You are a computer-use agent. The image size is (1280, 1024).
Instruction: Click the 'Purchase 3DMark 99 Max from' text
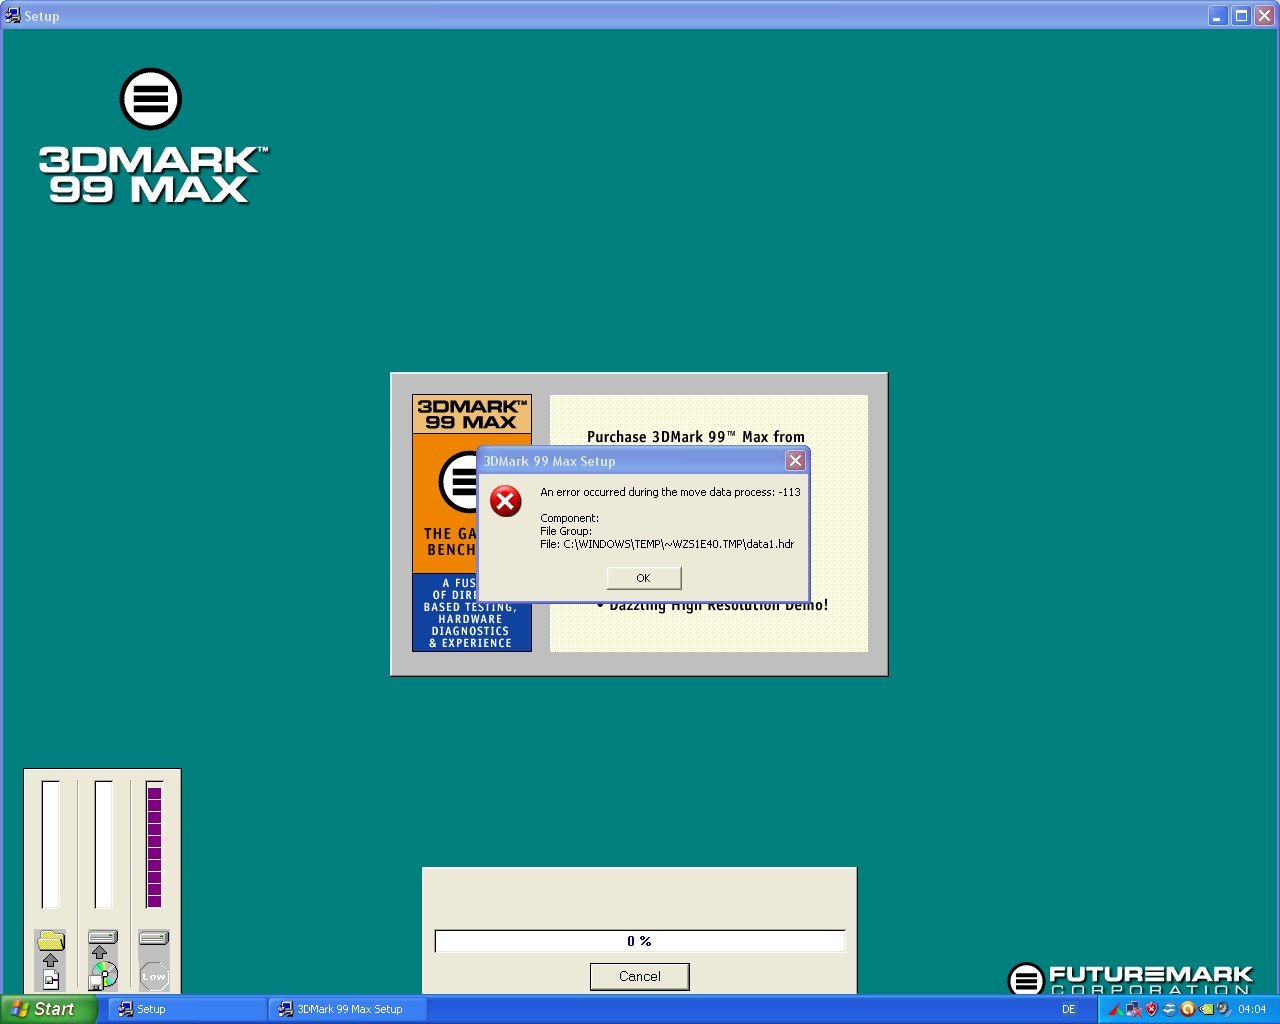tap(695, 437)
